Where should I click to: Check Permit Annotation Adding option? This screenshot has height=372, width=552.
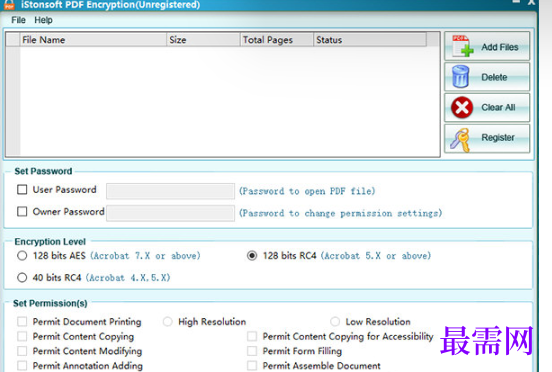click(x=22, y=366)
